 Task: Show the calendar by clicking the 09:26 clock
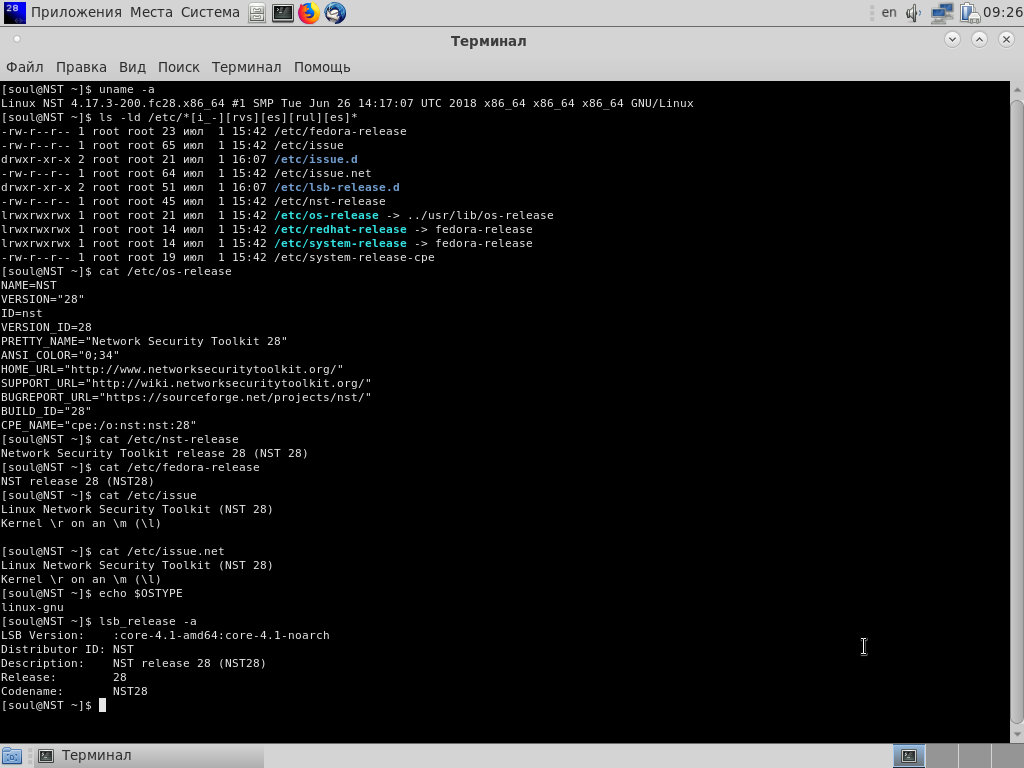pyautogui.click(x=1002, y=12)
